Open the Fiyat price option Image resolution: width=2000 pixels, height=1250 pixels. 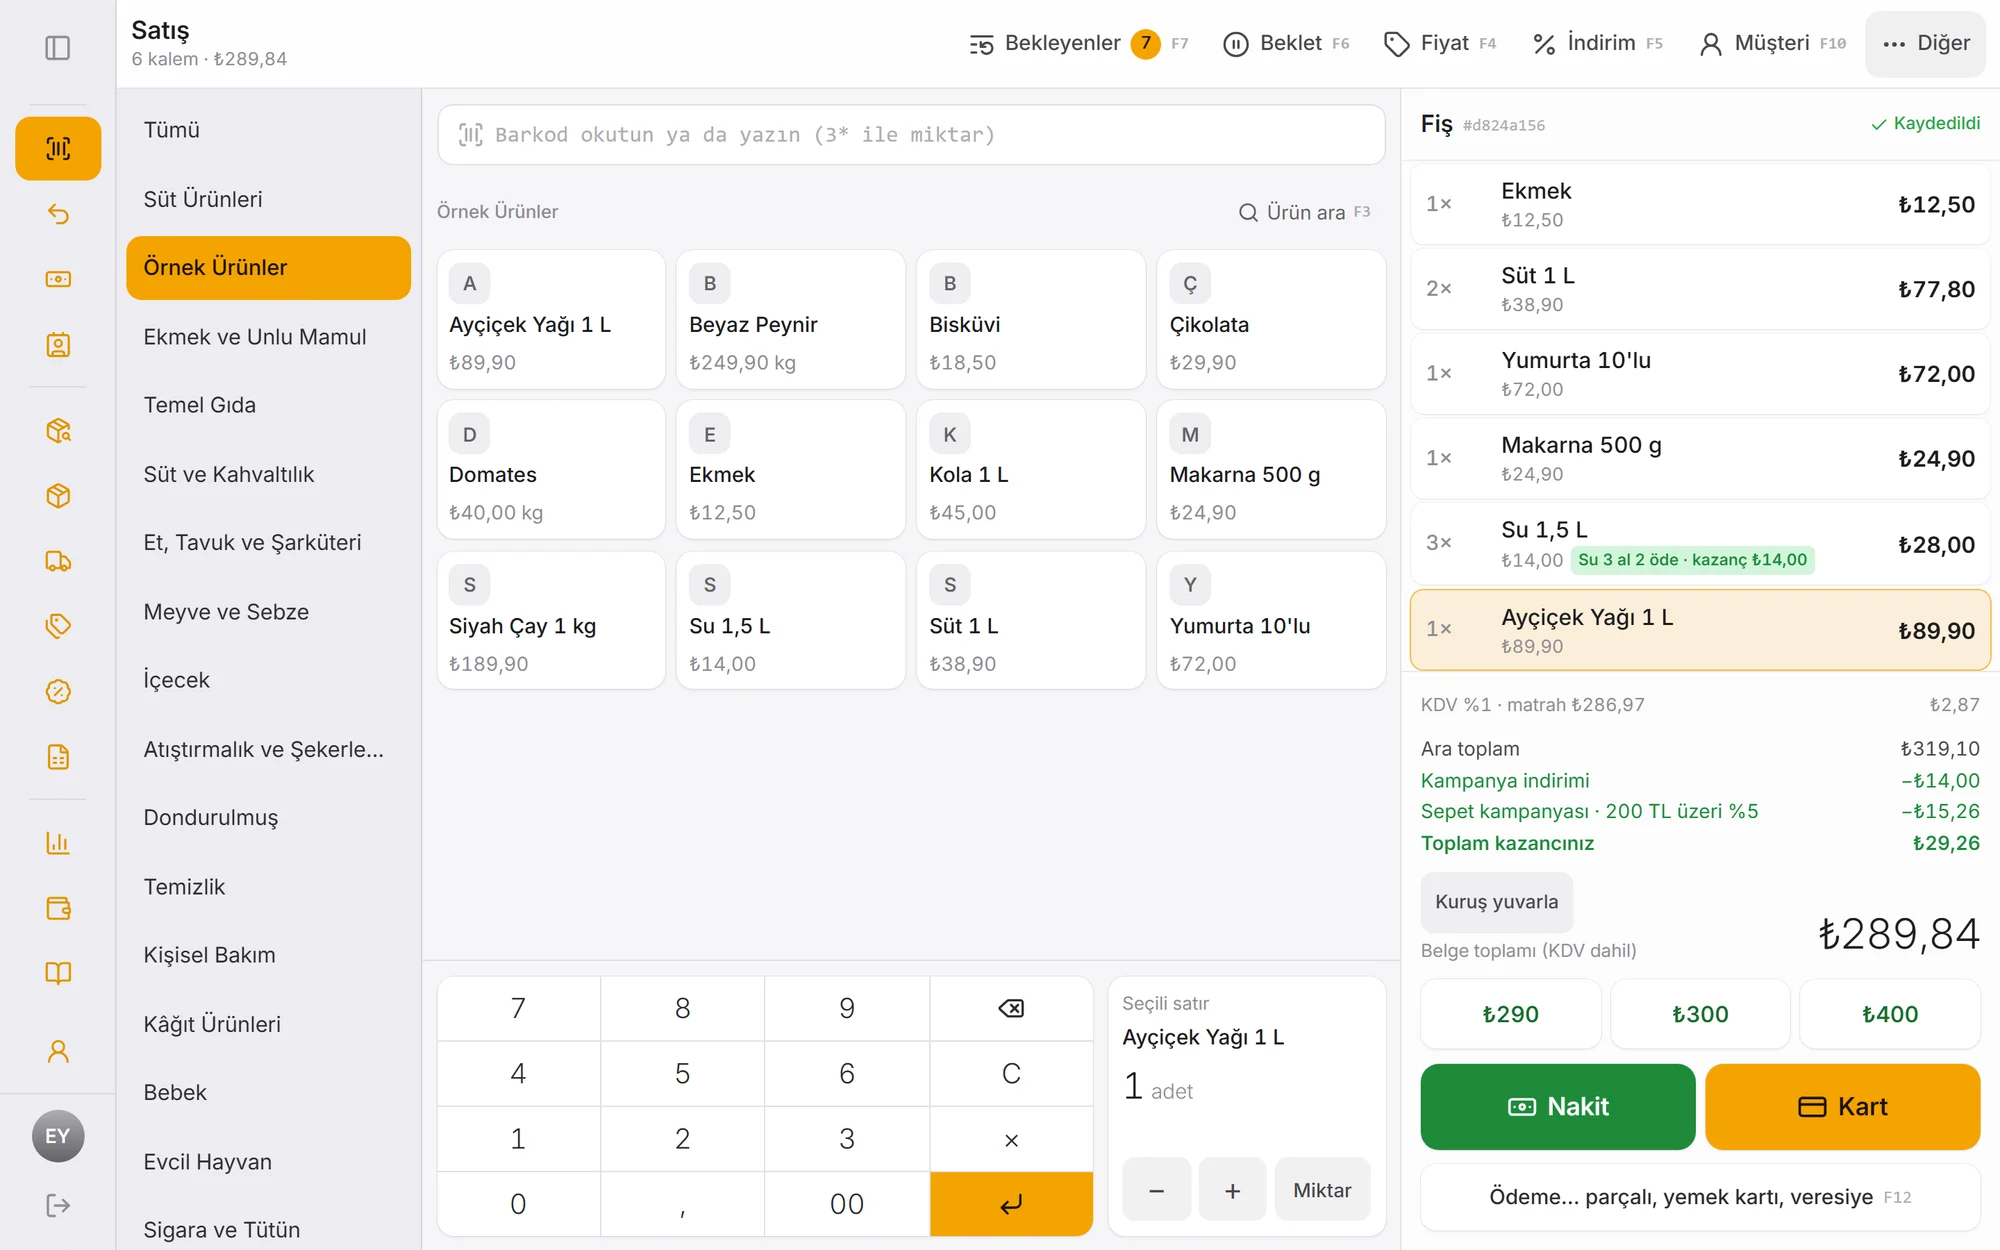point(1440,43)
